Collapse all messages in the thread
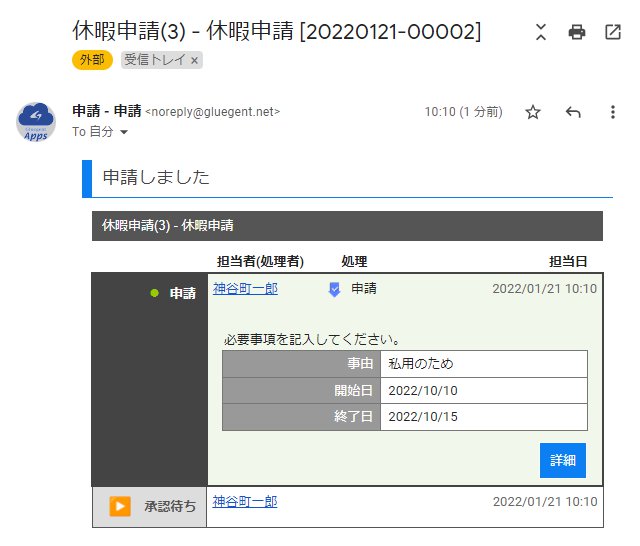This screenshot has height=546, width=640. point(541,32)
